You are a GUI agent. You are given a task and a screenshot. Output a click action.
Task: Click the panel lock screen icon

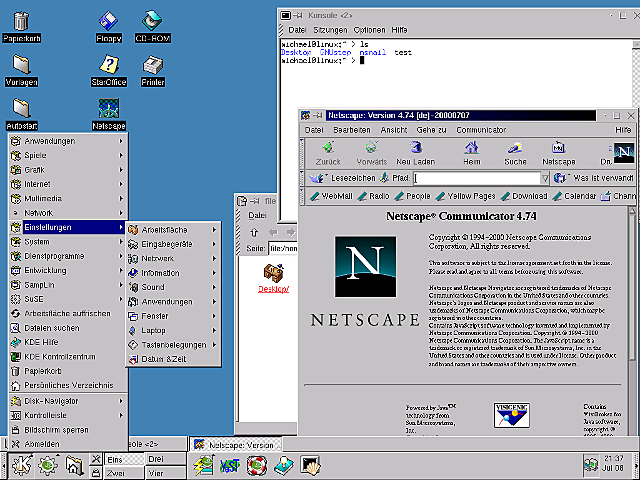pos(96,473)
